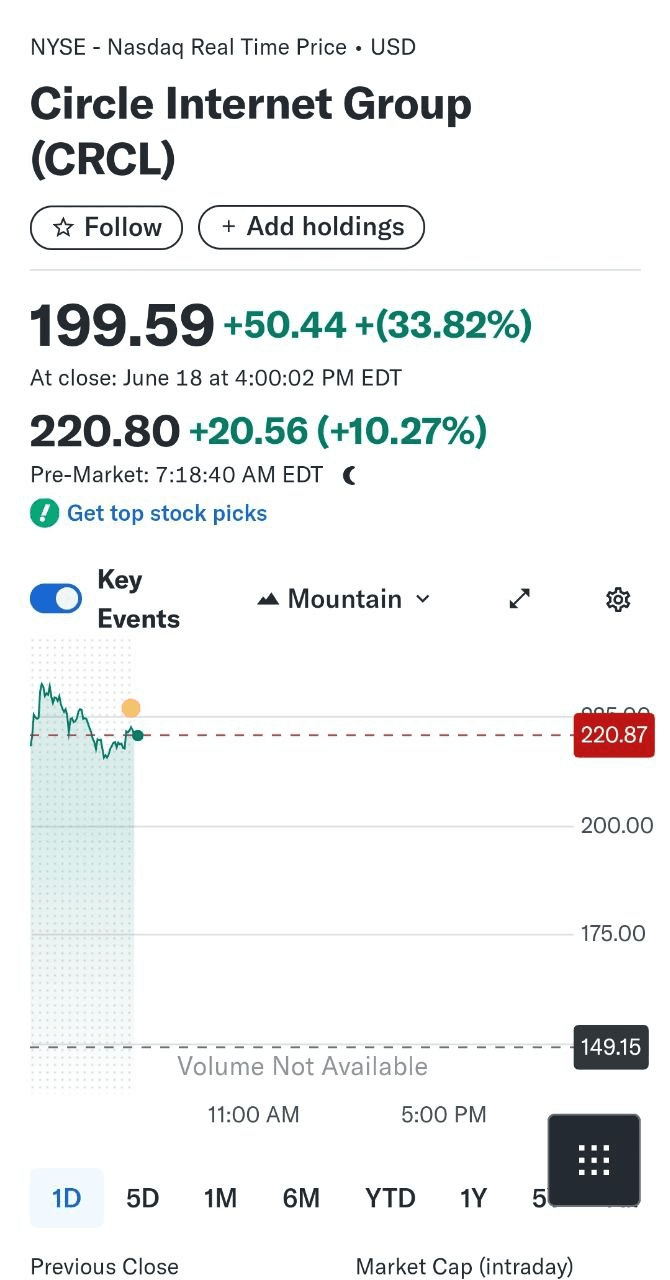Select the 1M chart range
Screen dimensions: 670x1280
220,1198
